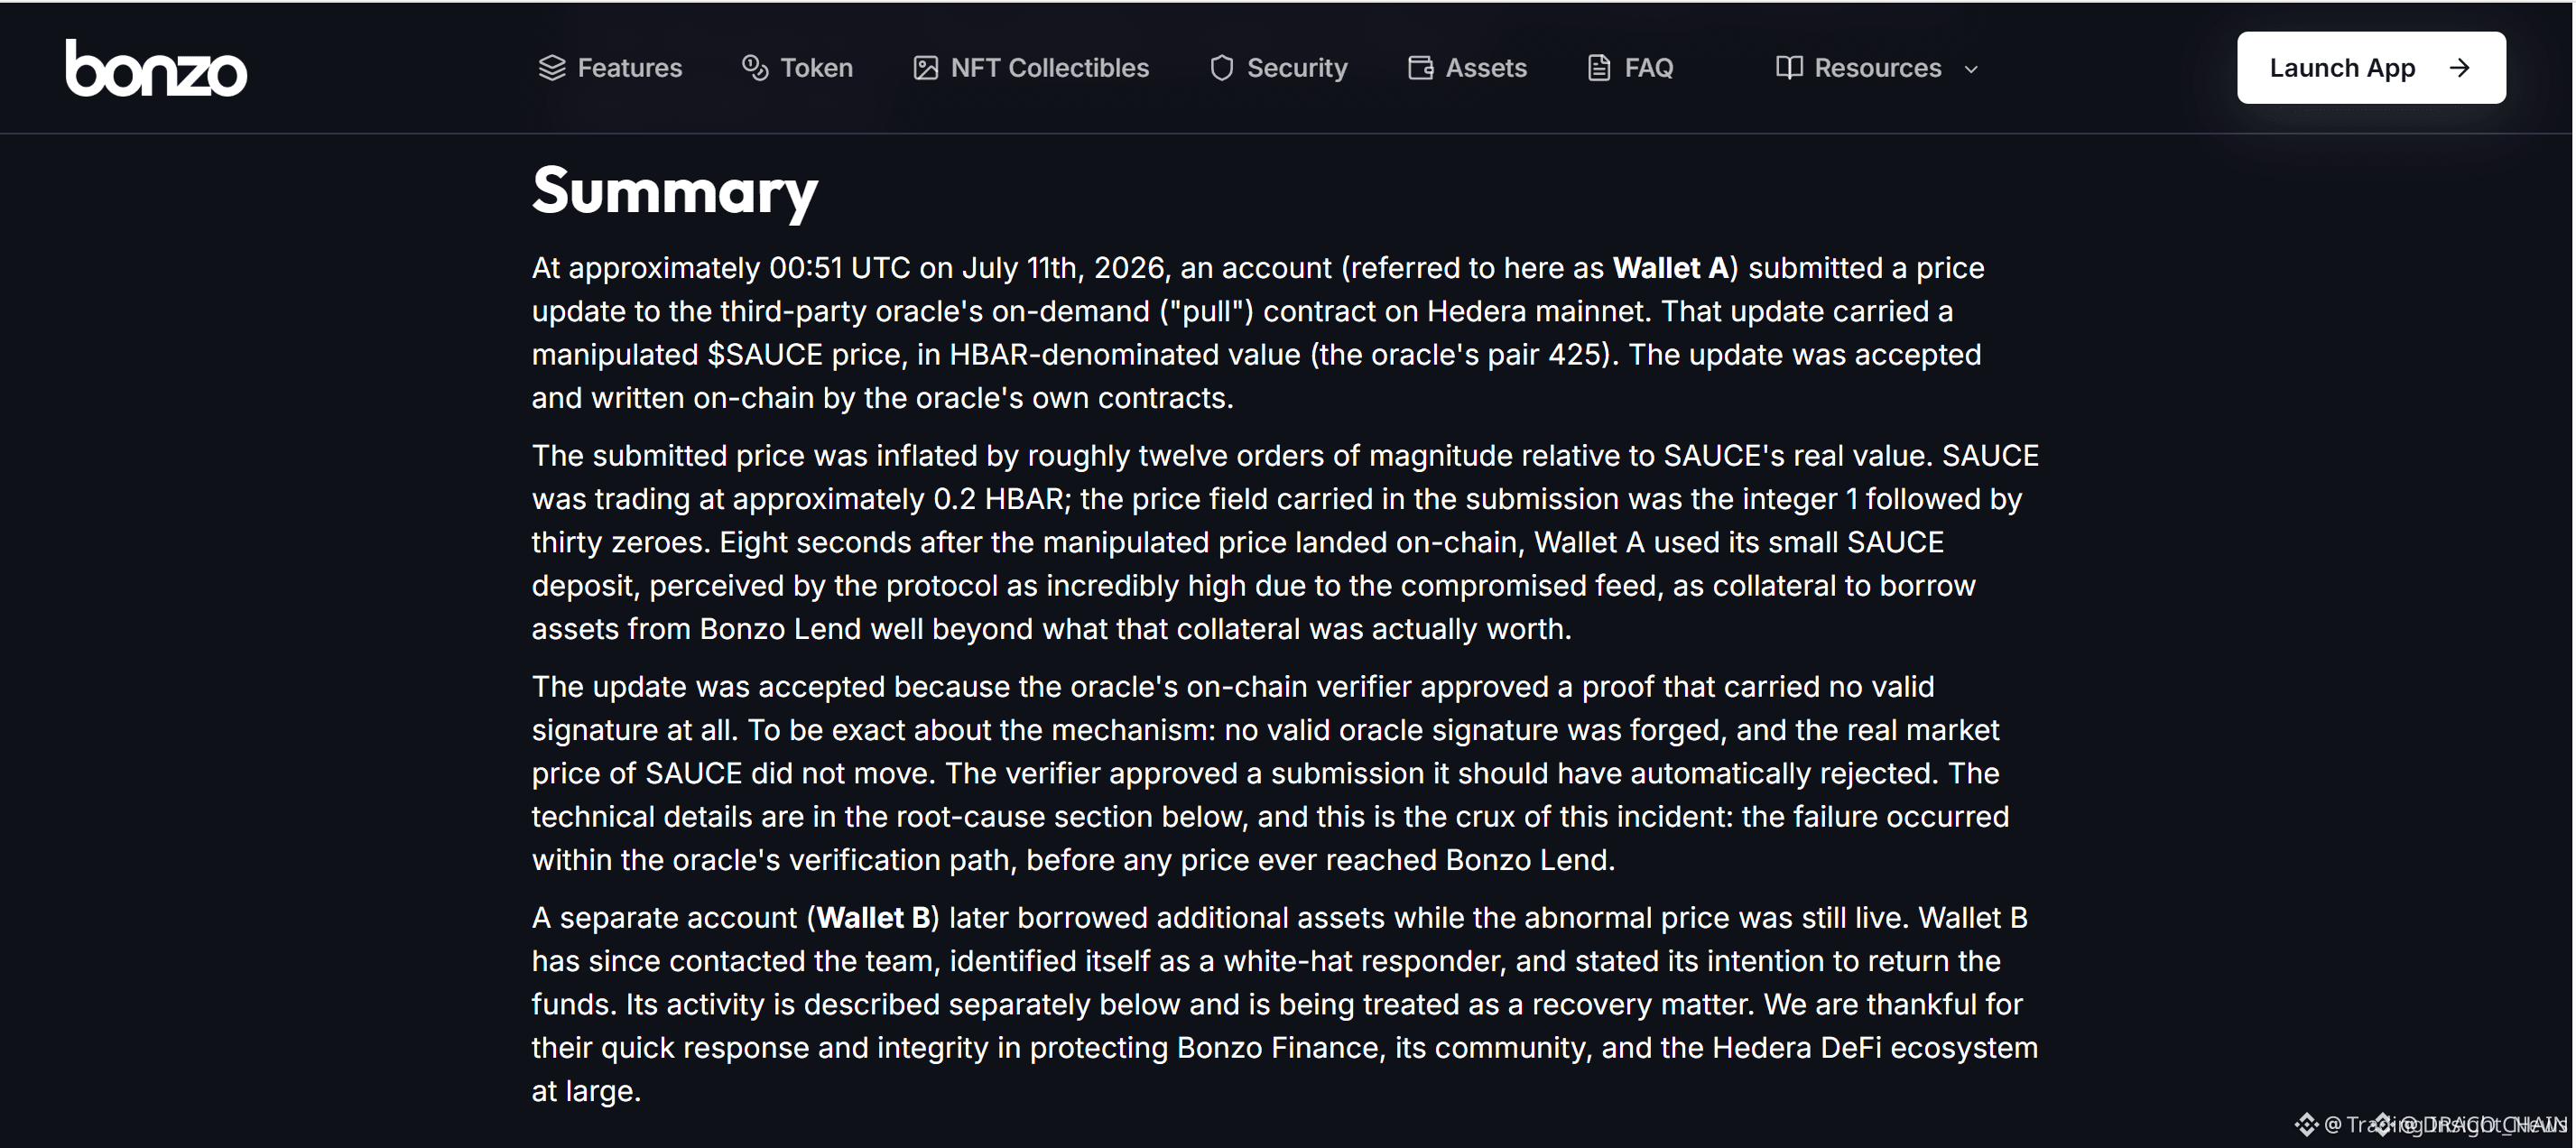Click the Token coins icon
2576x1148 pixels.
755,68
